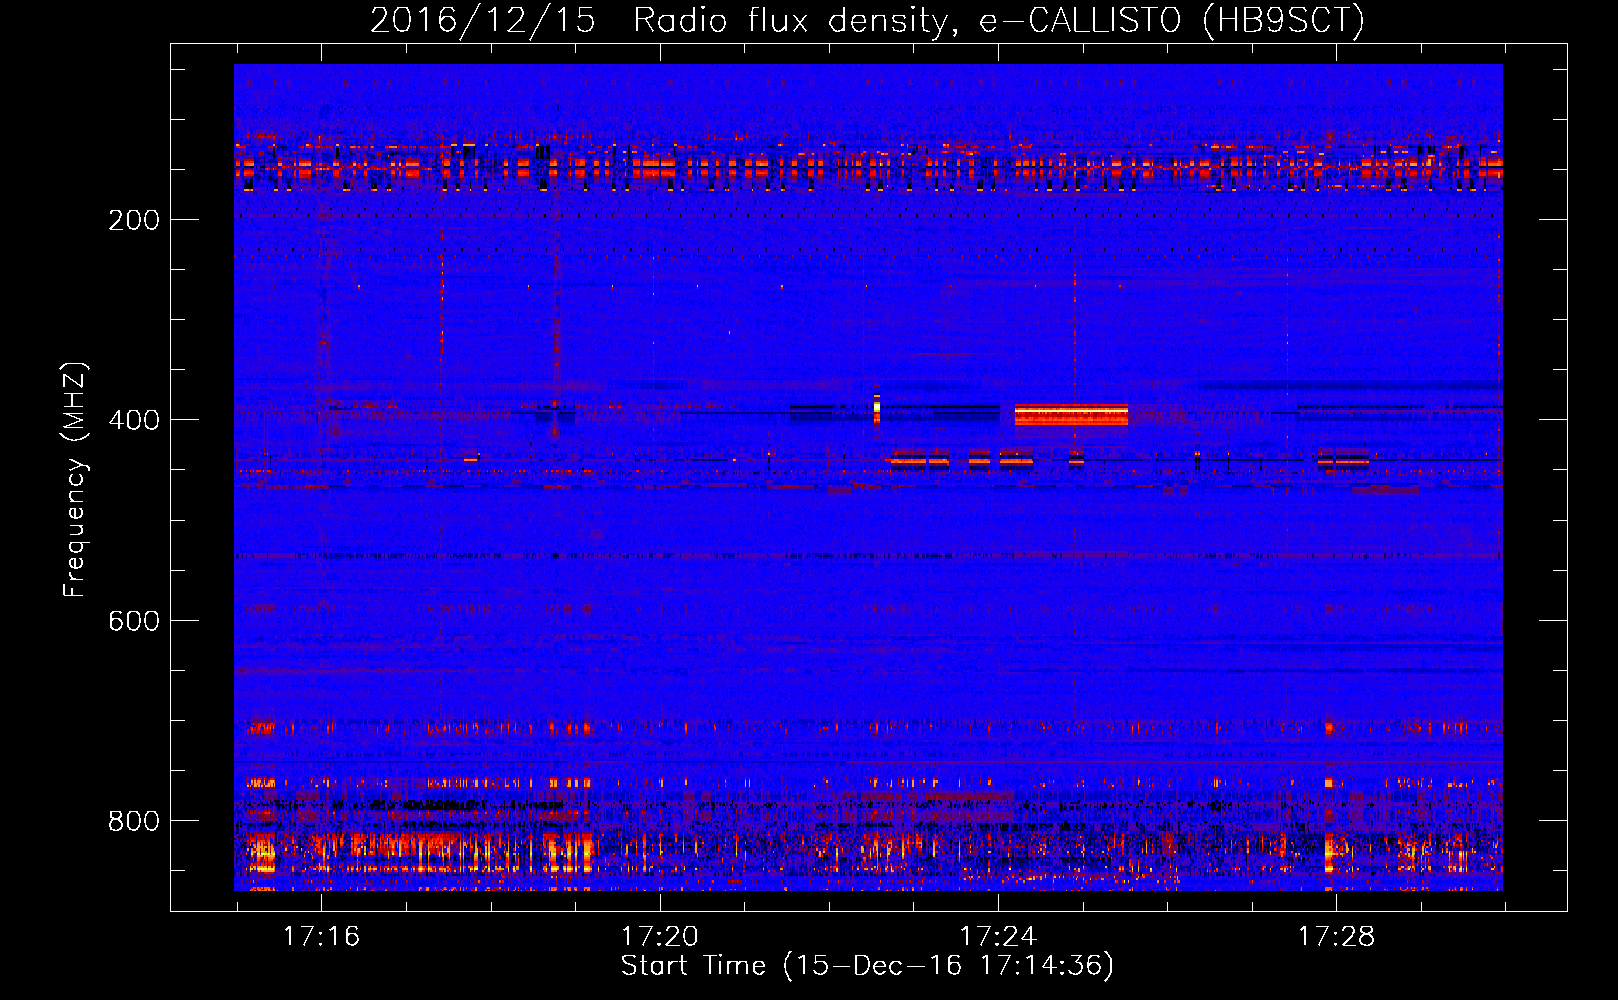Click the 17:20 time tick label
The width and height of the screenshot is (1618, 1000).
click(660, 936)
